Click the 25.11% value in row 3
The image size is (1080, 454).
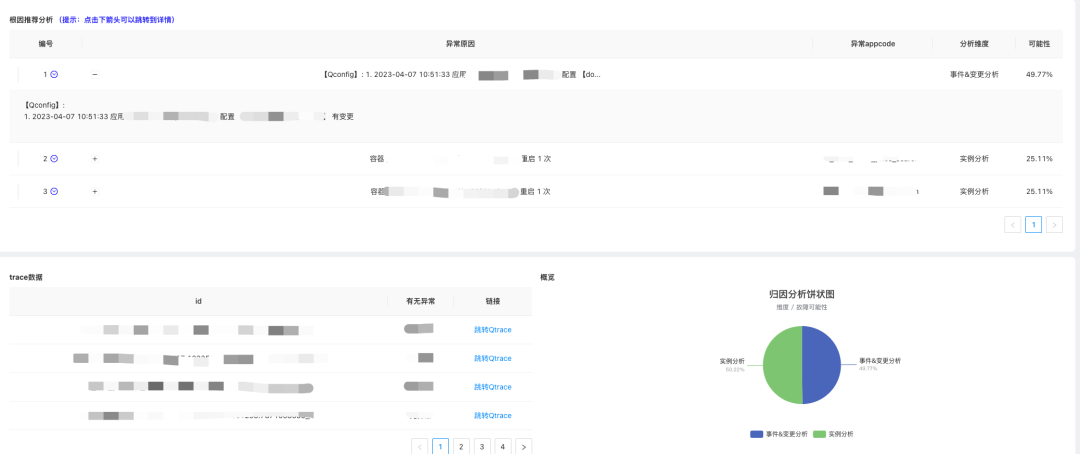pos(1039,192)
